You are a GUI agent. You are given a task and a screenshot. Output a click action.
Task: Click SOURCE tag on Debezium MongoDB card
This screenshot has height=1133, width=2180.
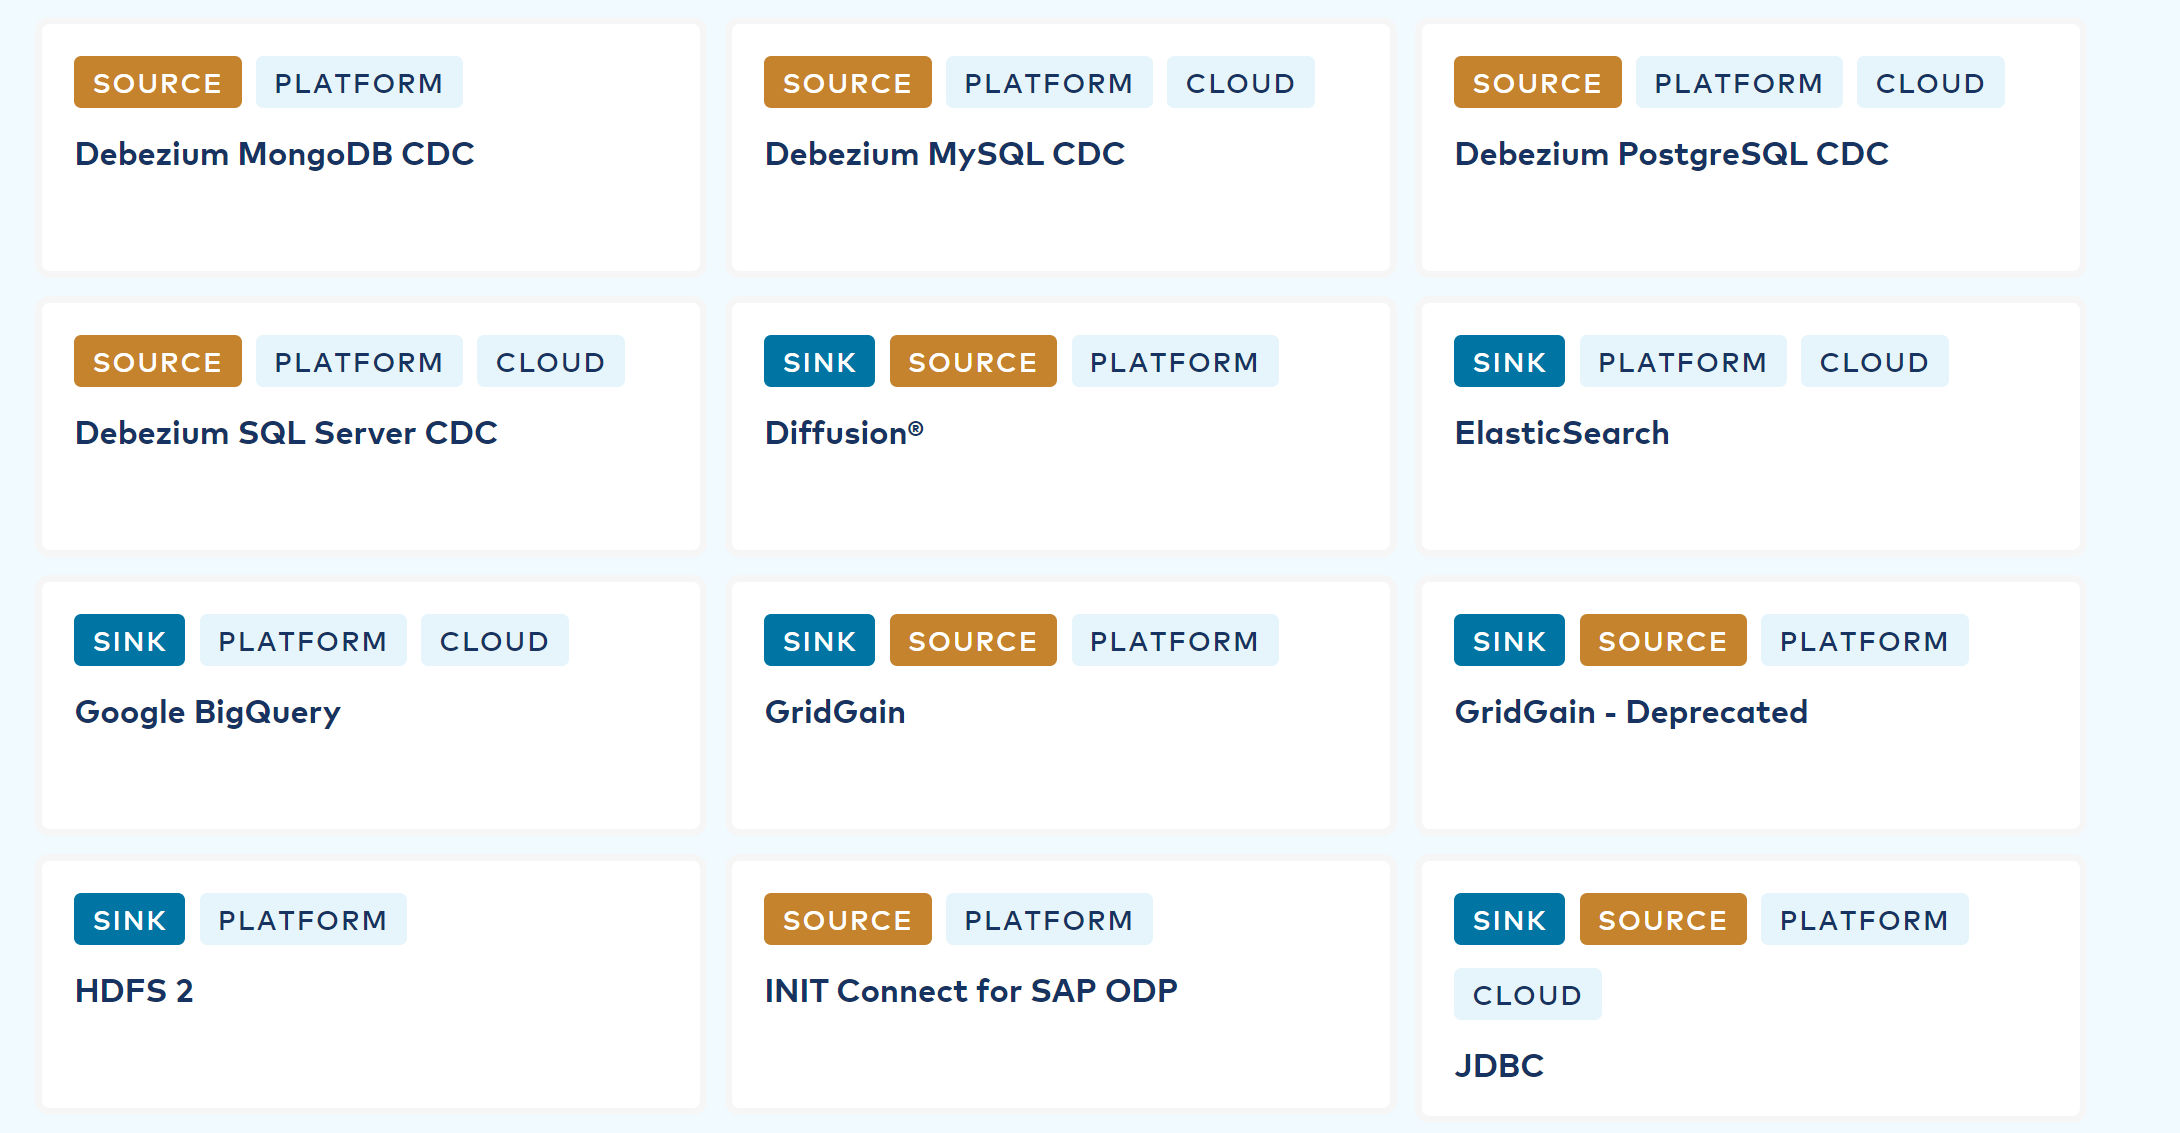tap(157, 83)
